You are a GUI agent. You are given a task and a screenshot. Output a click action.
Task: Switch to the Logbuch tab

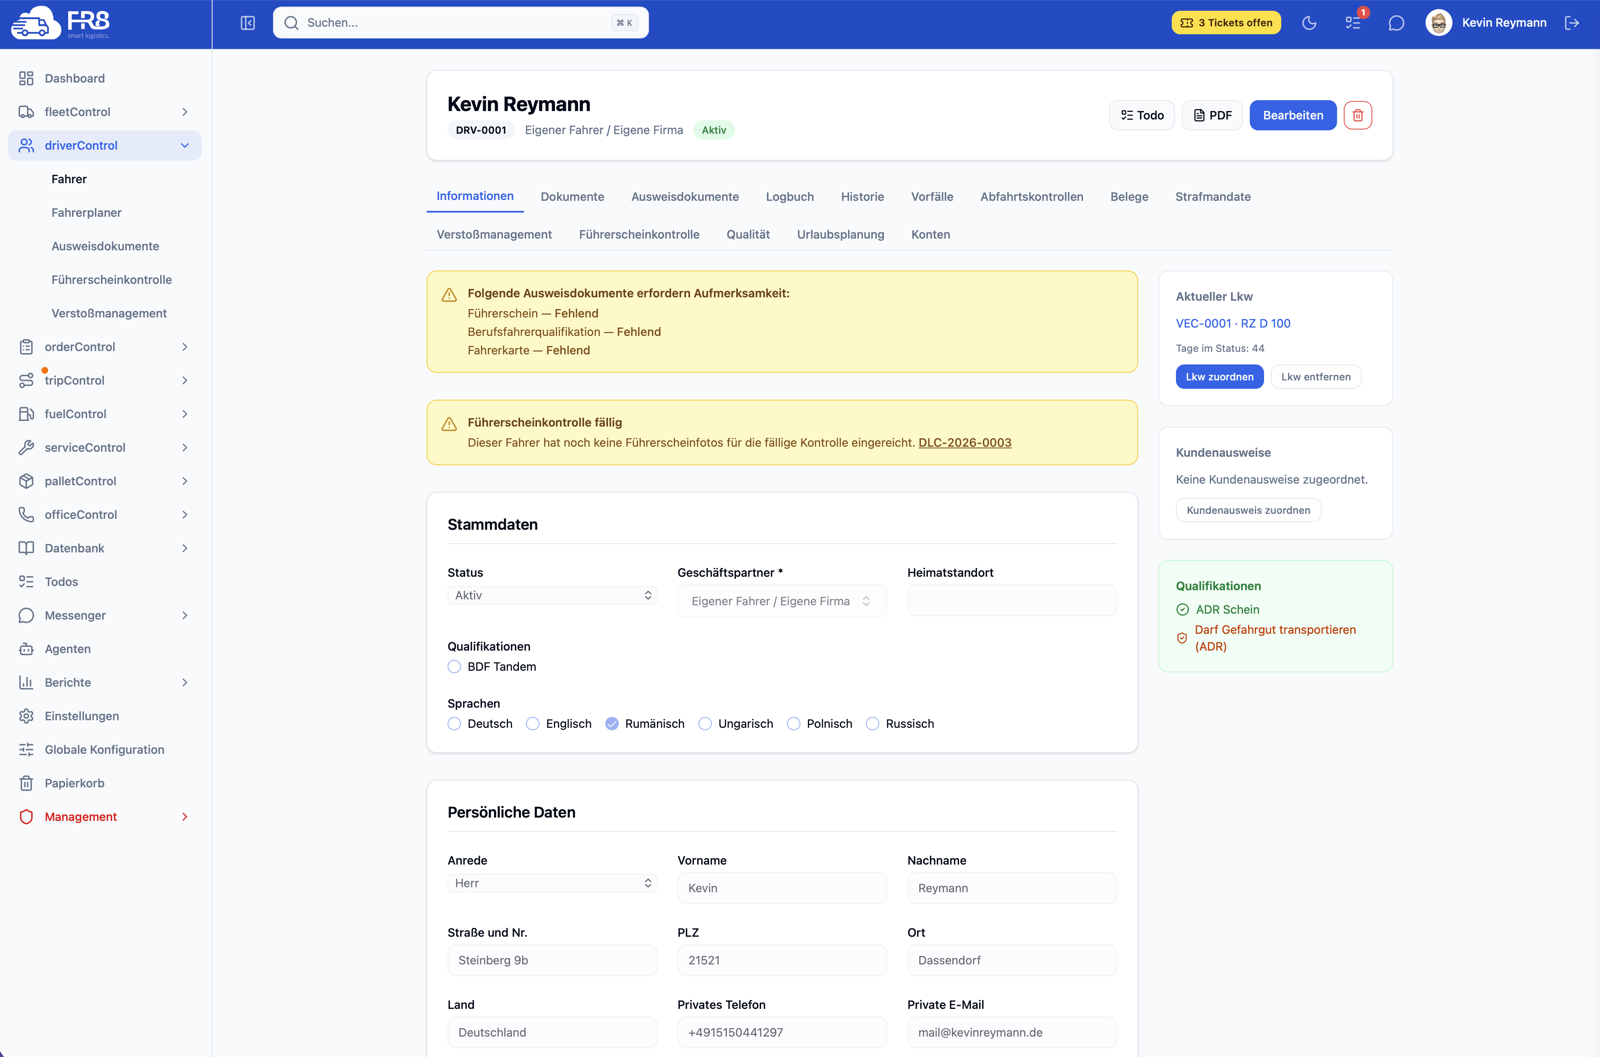coord(790,197)
